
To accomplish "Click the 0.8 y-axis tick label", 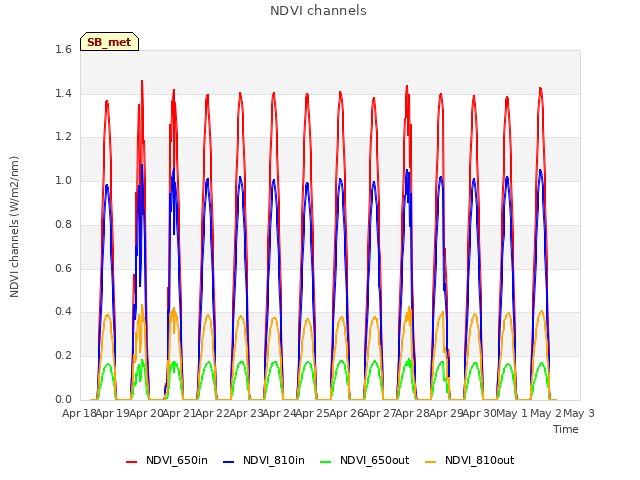I will tap(63, 224).
